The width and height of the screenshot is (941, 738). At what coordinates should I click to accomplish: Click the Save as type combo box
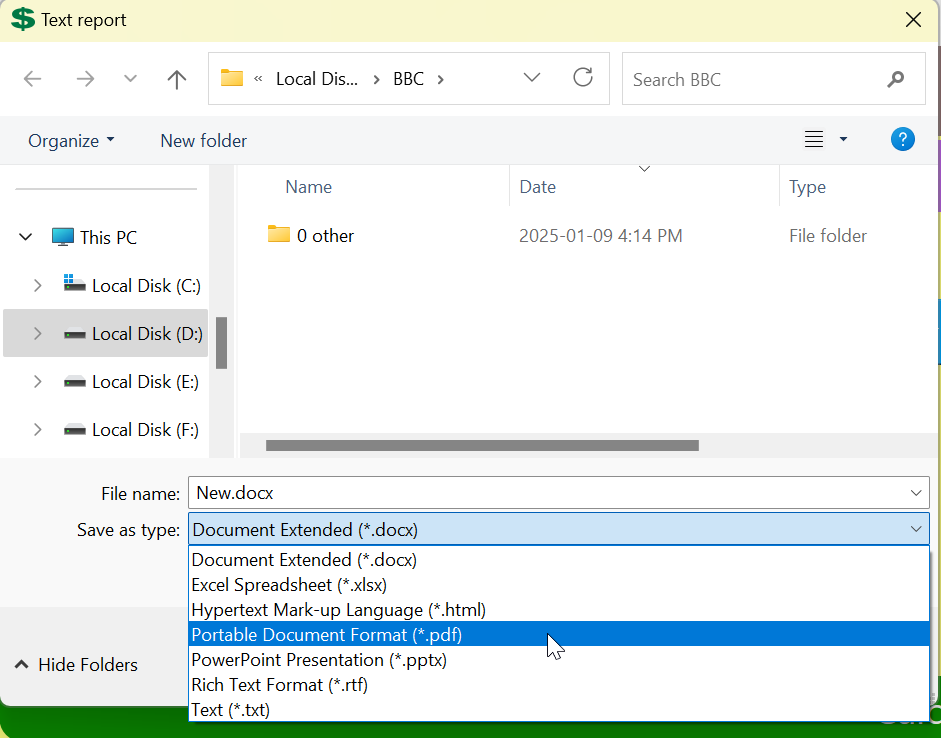559,529
